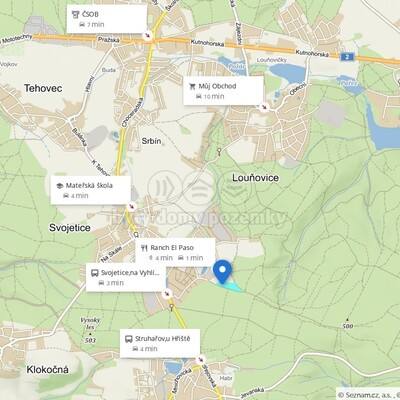Click the Tehovec town label
The image size is (400, 400).
43,88
